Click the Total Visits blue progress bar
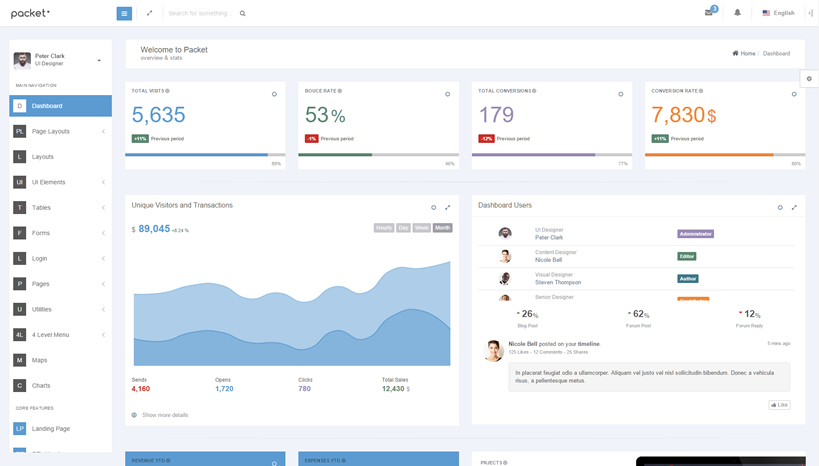The height and width of the screenshot is (466, 819). pos(196,155)
